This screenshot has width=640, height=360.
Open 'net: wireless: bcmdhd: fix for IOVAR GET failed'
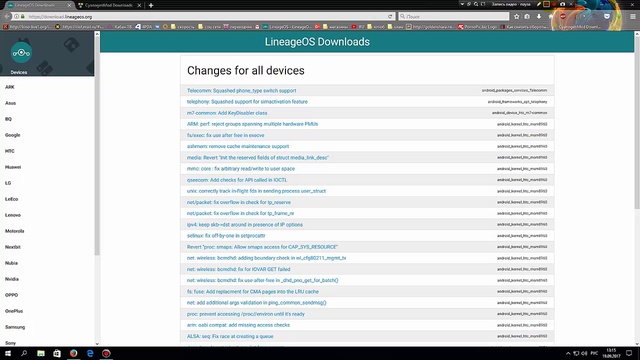pos(239,269)
